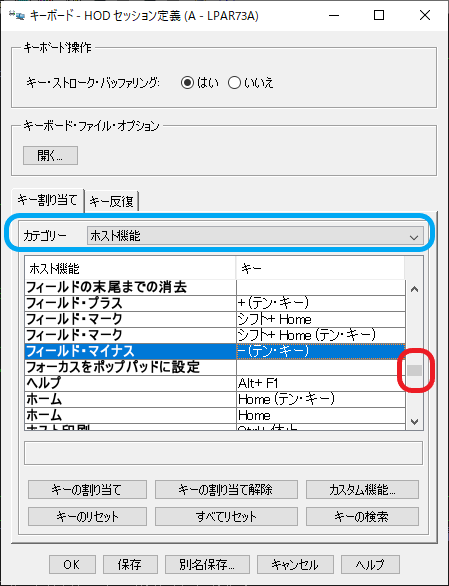Click the キーの割り当て button
449x586 pixels.
click(x=87, y=490)
